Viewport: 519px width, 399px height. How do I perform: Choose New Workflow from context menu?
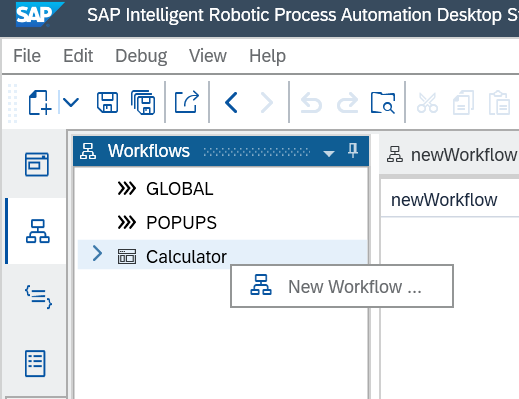(x=342, y=286)
